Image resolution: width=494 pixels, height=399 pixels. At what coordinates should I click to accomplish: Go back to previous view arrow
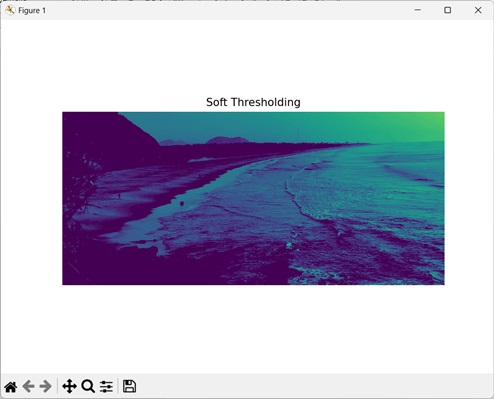click(x=29, y=387)
